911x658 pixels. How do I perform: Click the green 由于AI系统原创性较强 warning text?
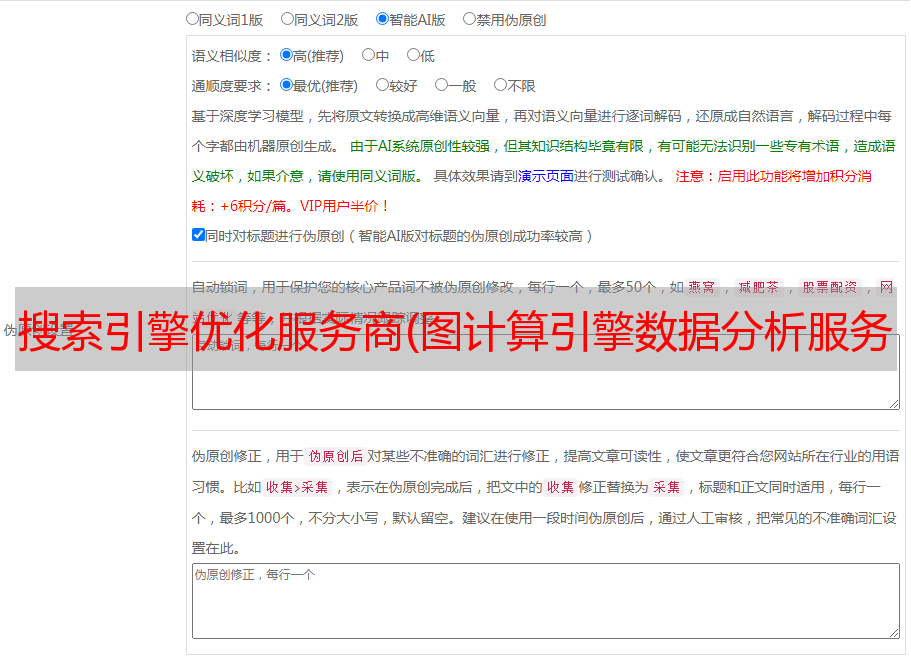543,161
